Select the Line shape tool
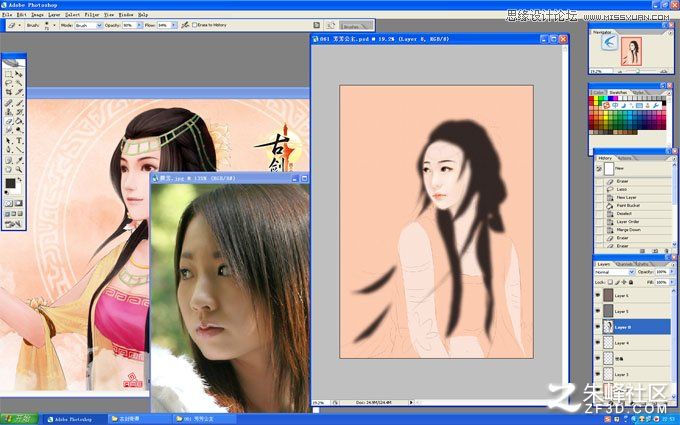This screenshot has height=425, width=680. [x=19, y=150]
